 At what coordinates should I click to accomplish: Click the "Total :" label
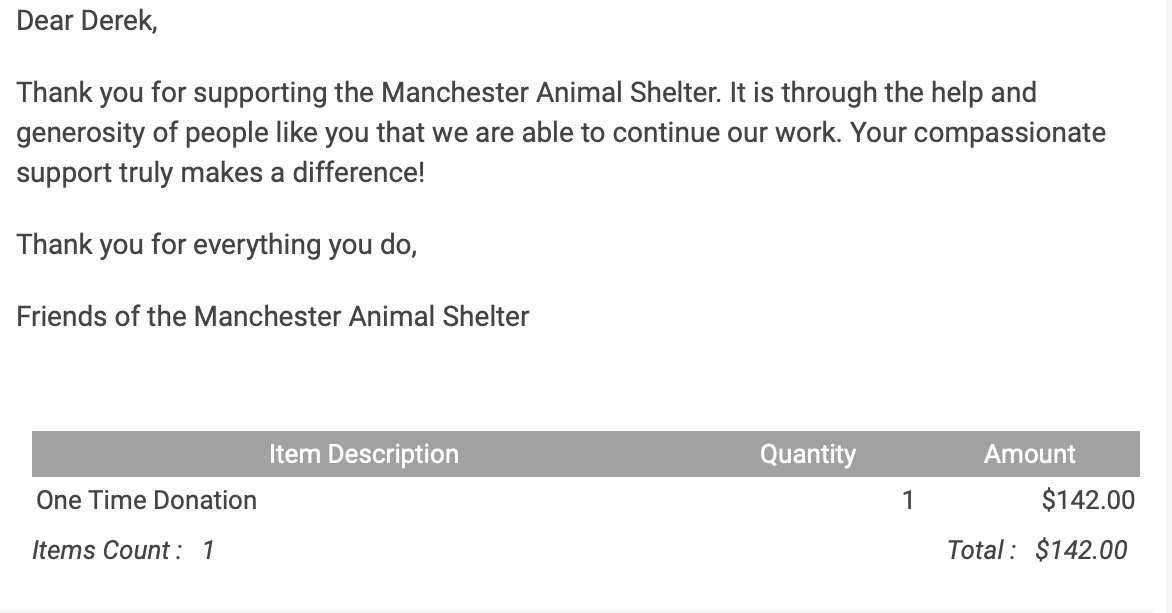point(981,550)
